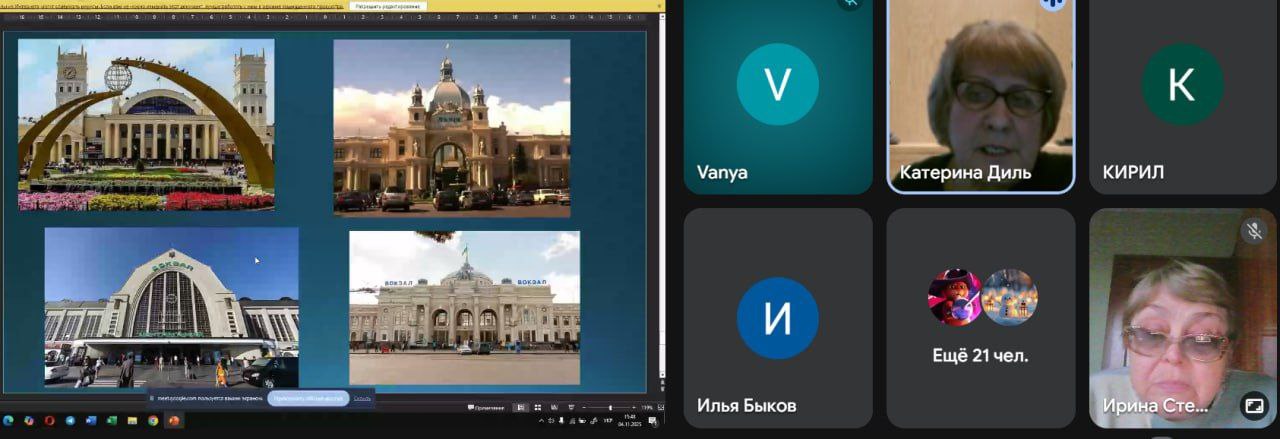Click the enable editing button in yellow bar
The width and height of the screenshot is (1280, 439).
pyautogui.click(x=388, y=6)
